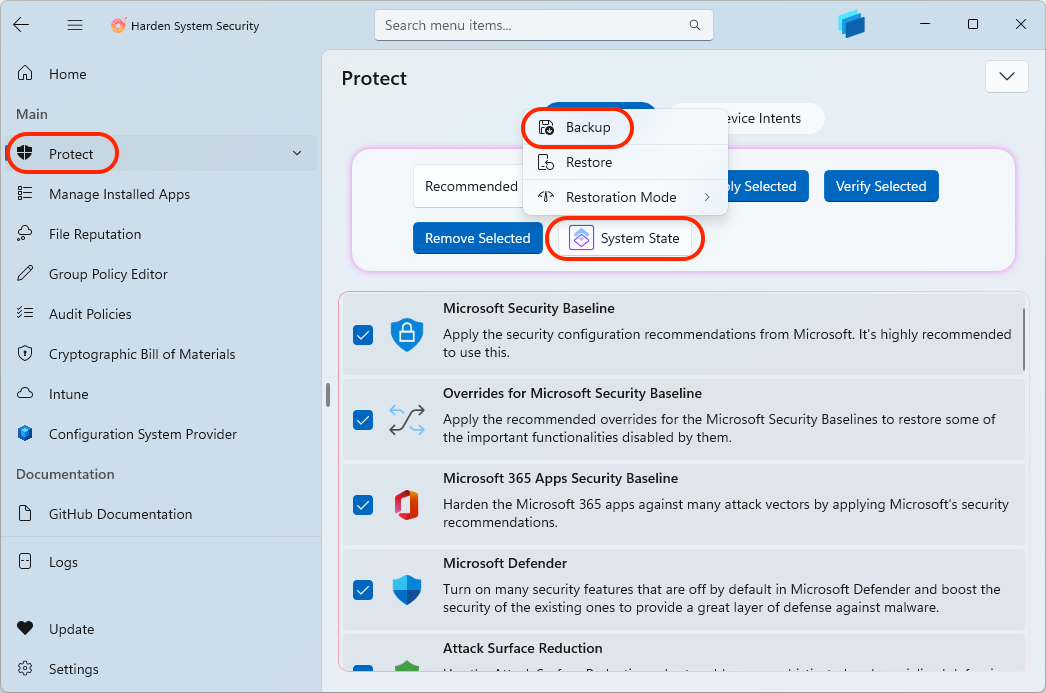Click Intune sidebar label

(69, 394)
